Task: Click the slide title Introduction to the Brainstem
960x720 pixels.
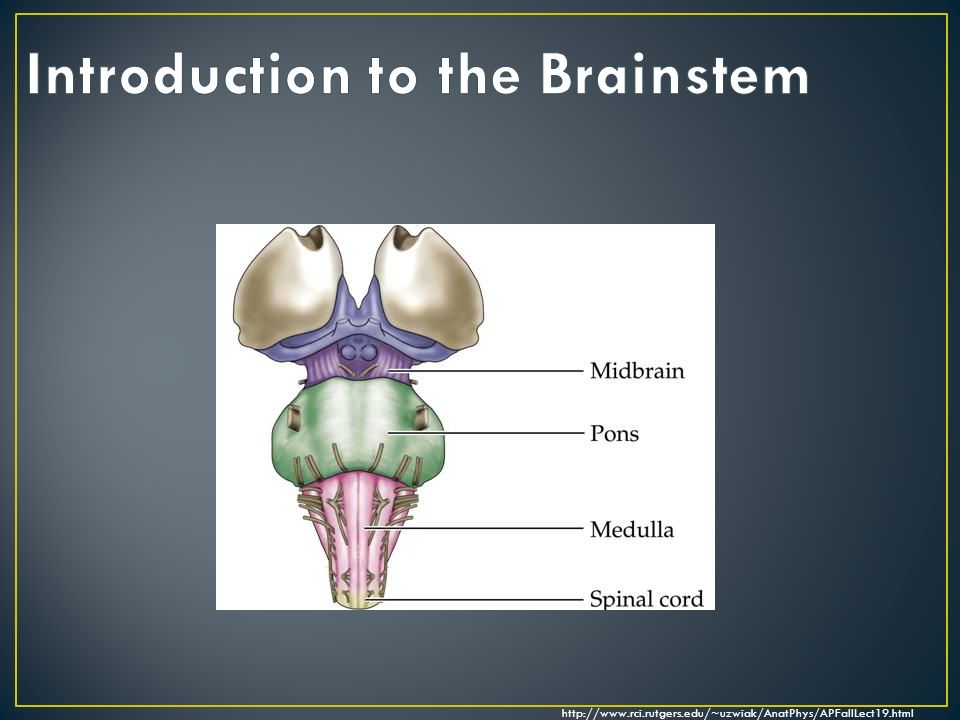Action: pyautogui.click(x=418, y=75)
